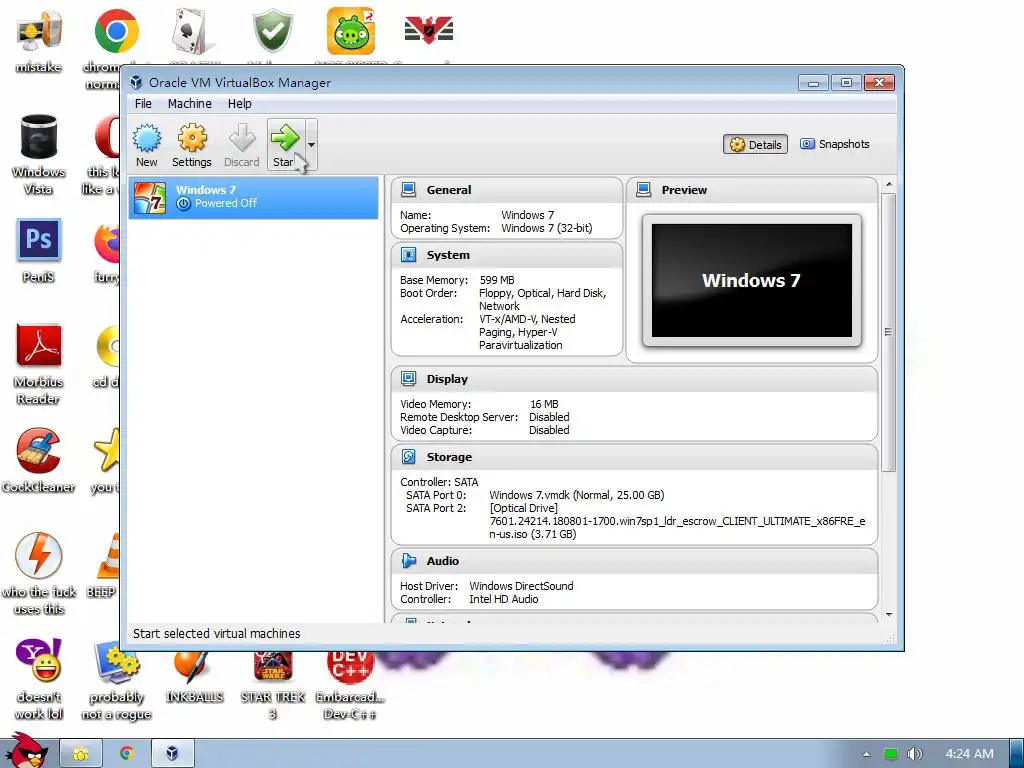Click the General section monitor icon

tap(409, 189)
